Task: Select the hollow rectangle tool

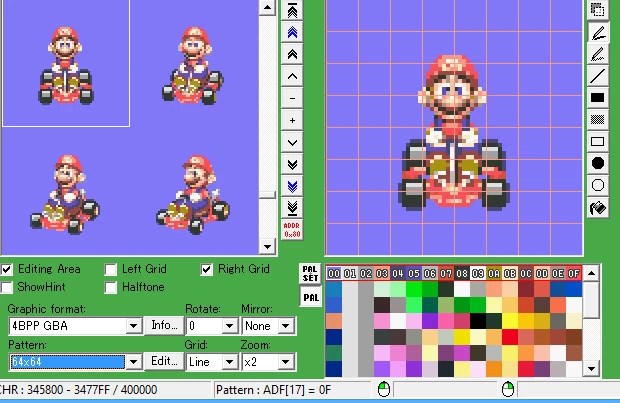Action: tap(597, 141)
